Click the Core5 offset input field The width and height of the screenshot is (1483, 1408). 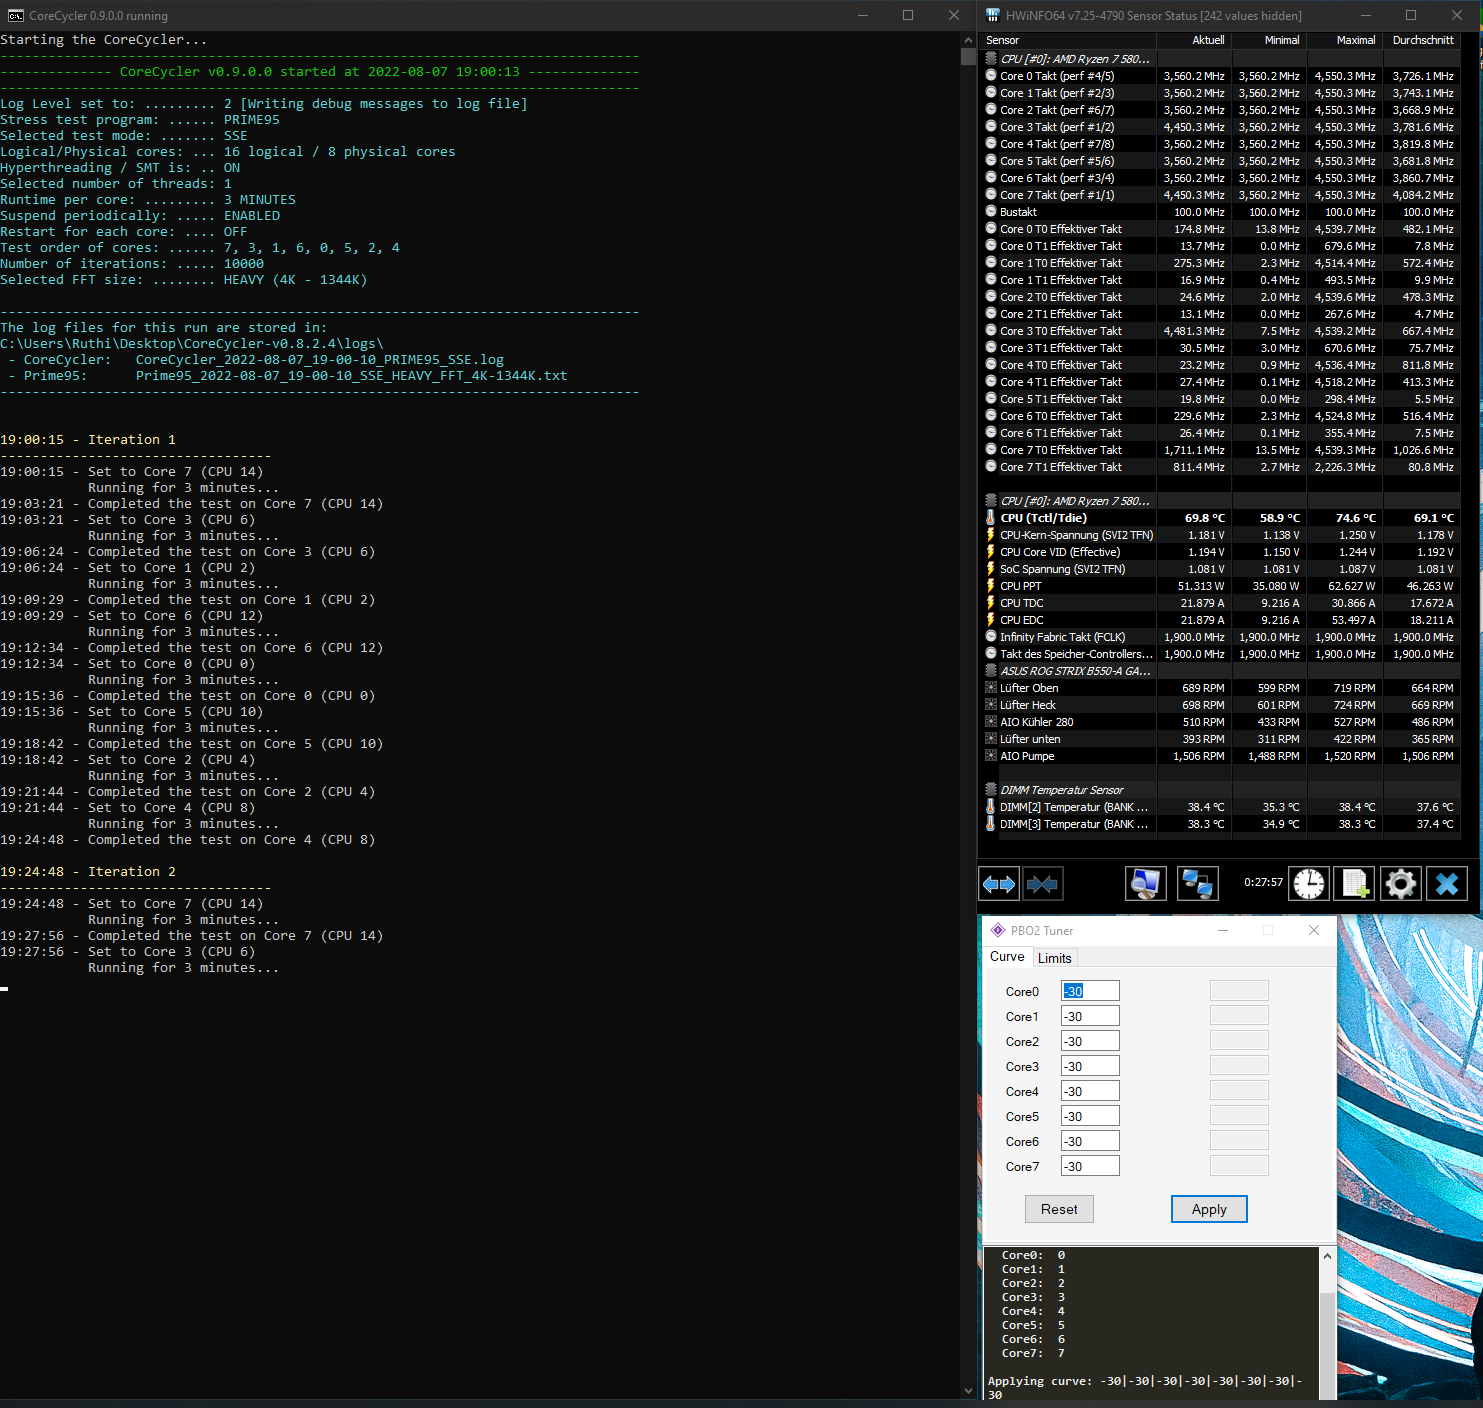coord(1090,1116)
